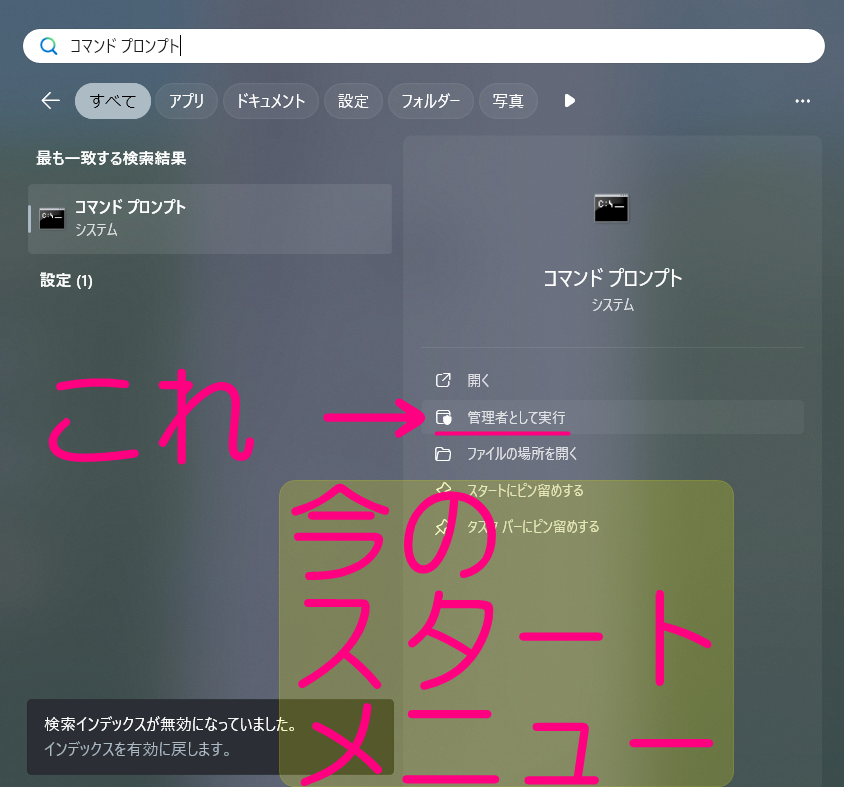Click 開く to launch Command Prompt
The height and width of the screenshot is (787, 844).
pos(613,381)
